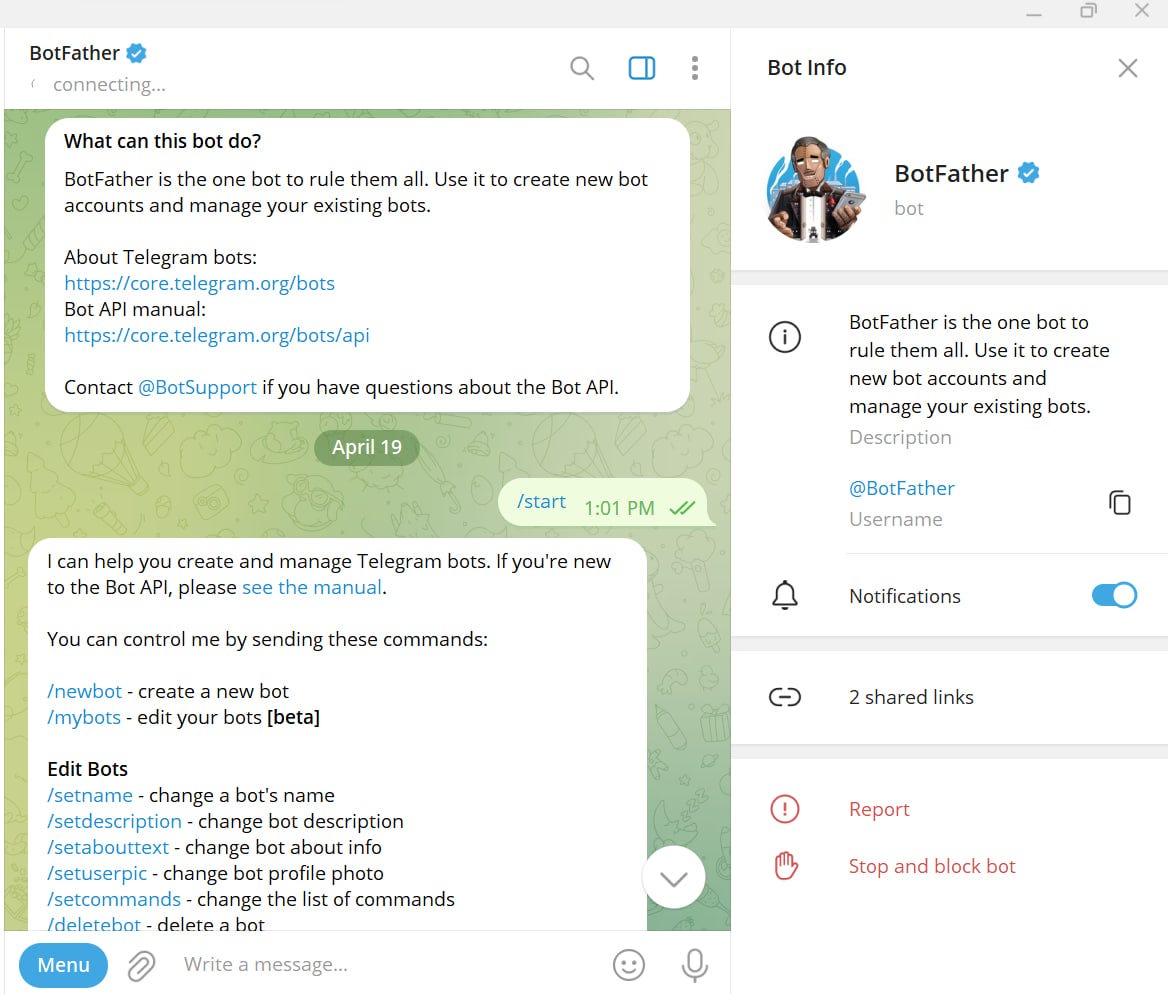Open the 2 shared links list
The width and height of the screenshot is (1168, 994).
[950, 697]
